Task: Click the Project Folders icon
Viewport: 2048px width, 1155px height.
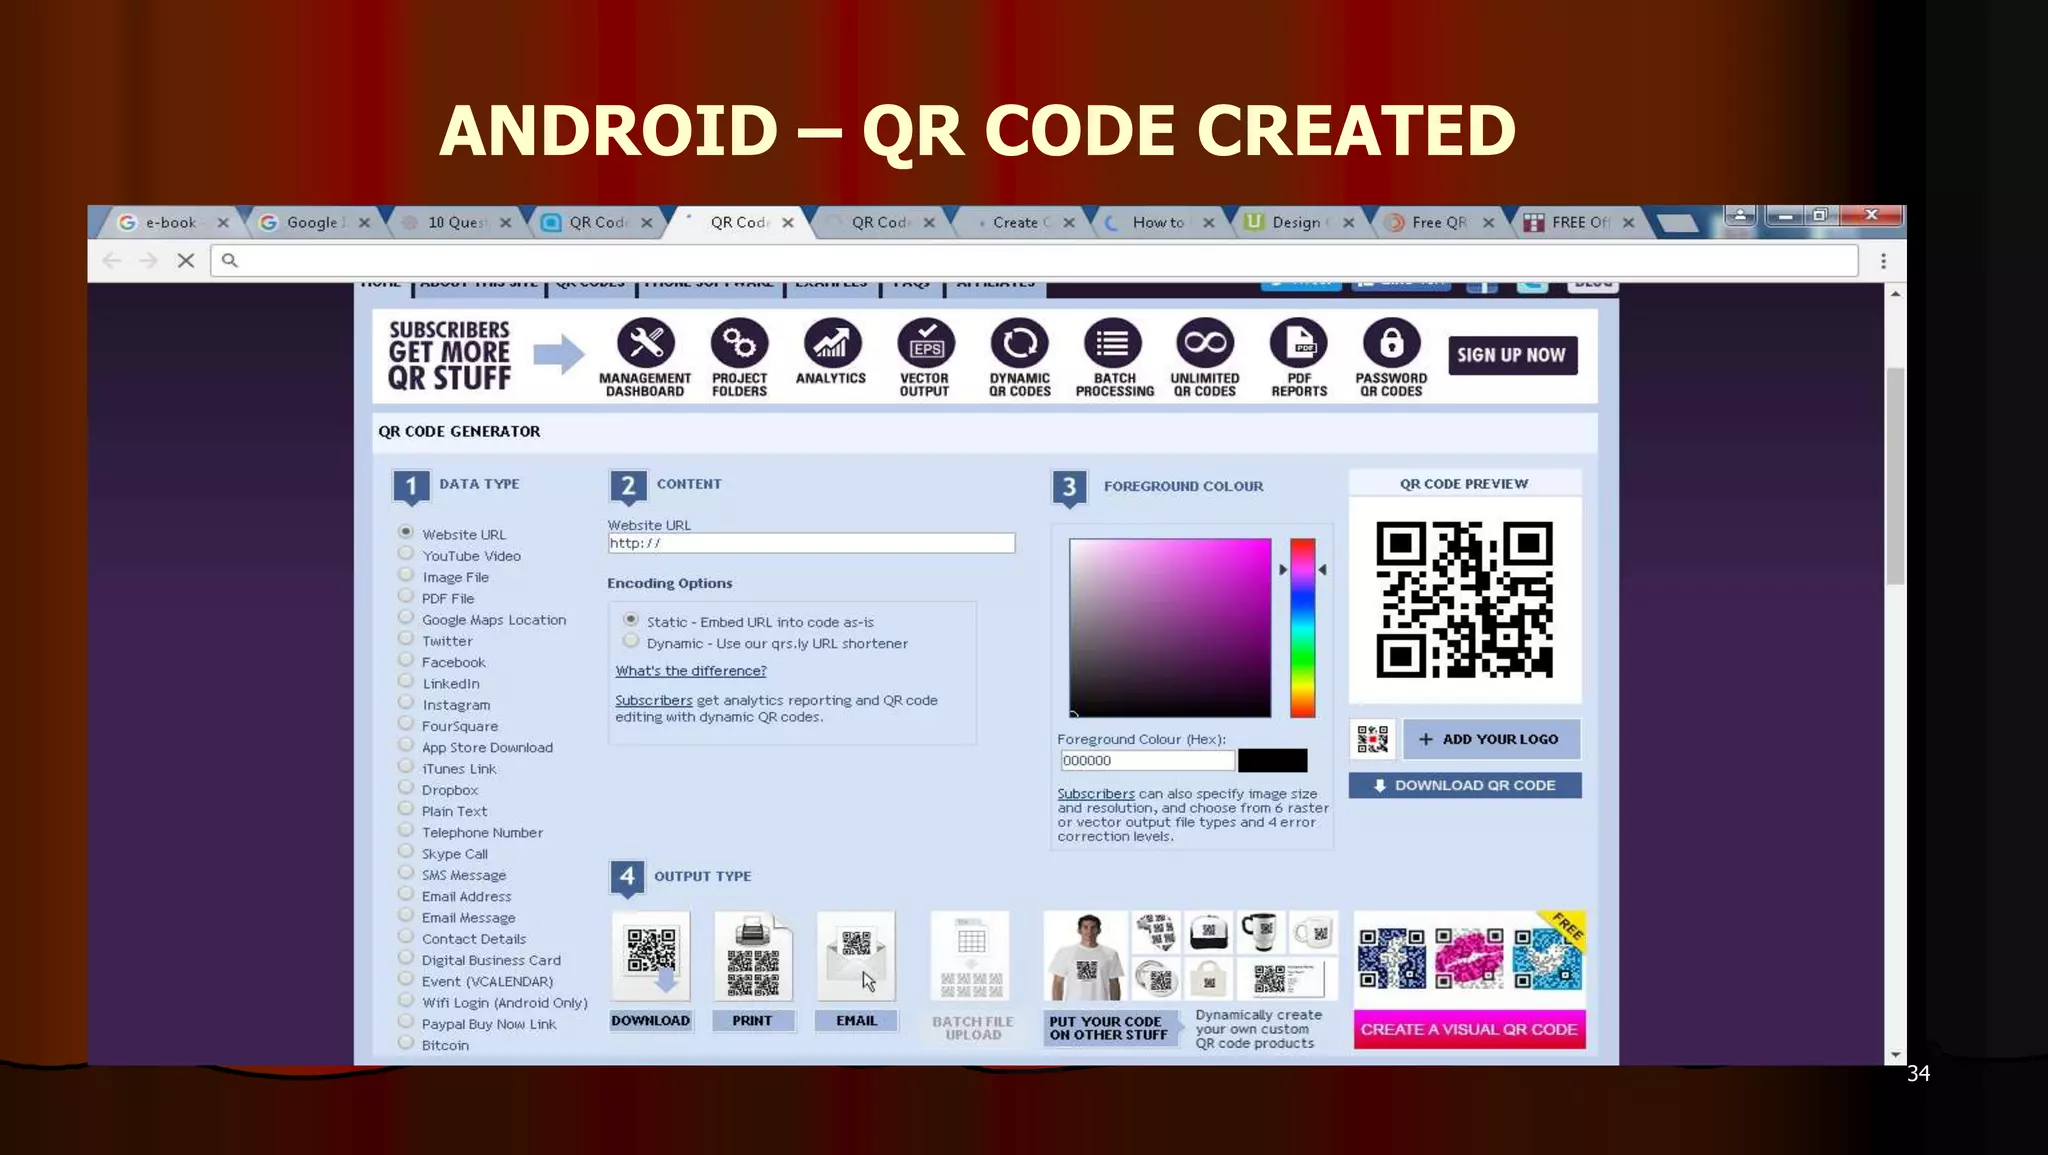Action: tap(739, 343)
